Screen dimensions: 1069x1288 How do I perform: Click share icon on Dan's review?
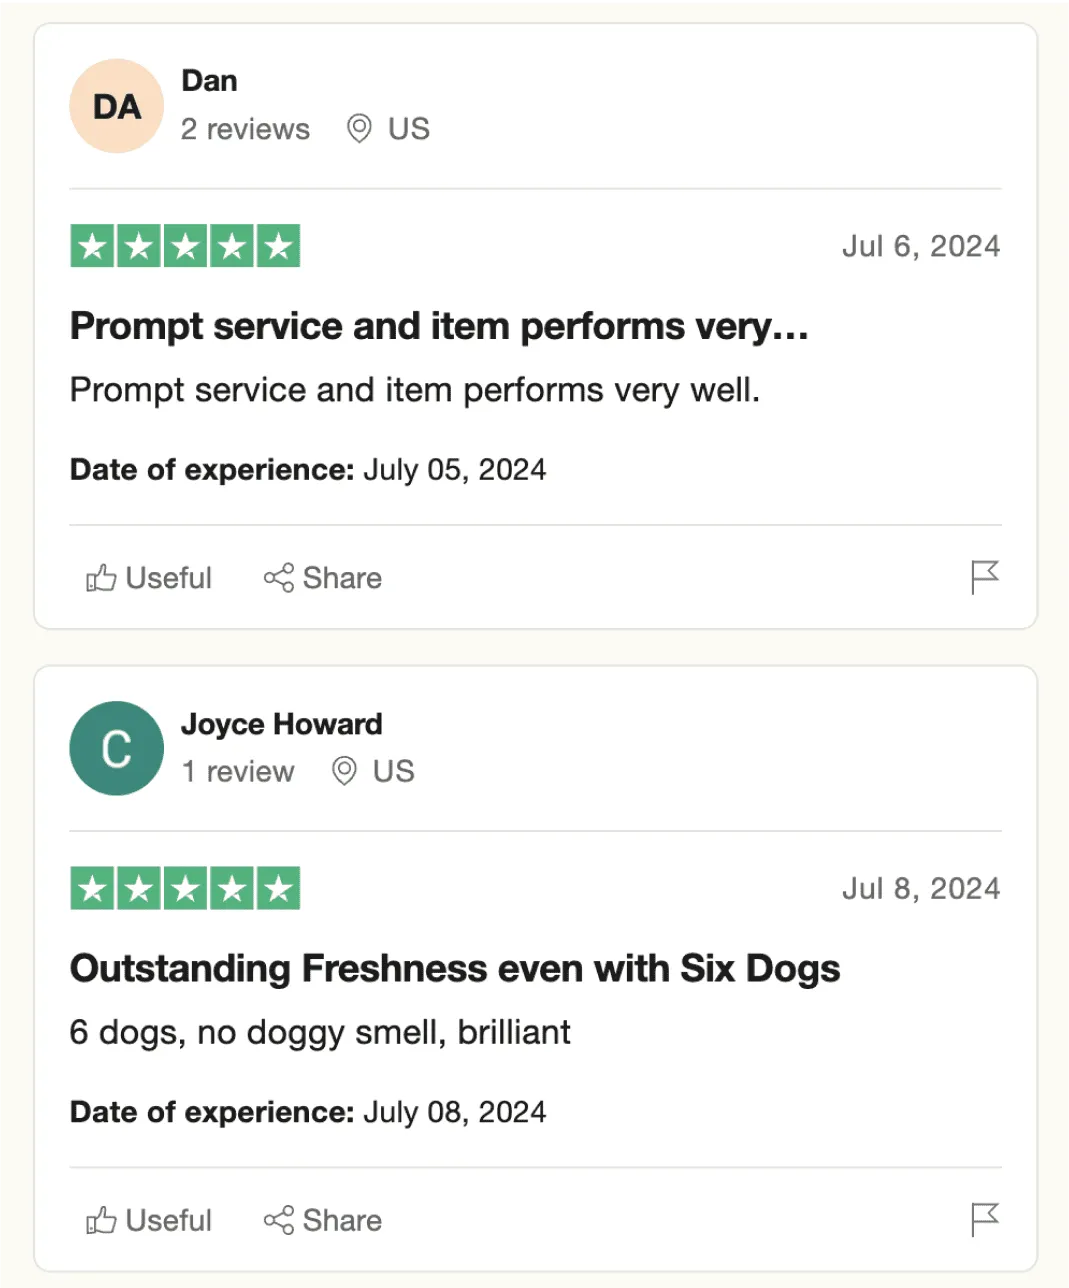(278, 578)
